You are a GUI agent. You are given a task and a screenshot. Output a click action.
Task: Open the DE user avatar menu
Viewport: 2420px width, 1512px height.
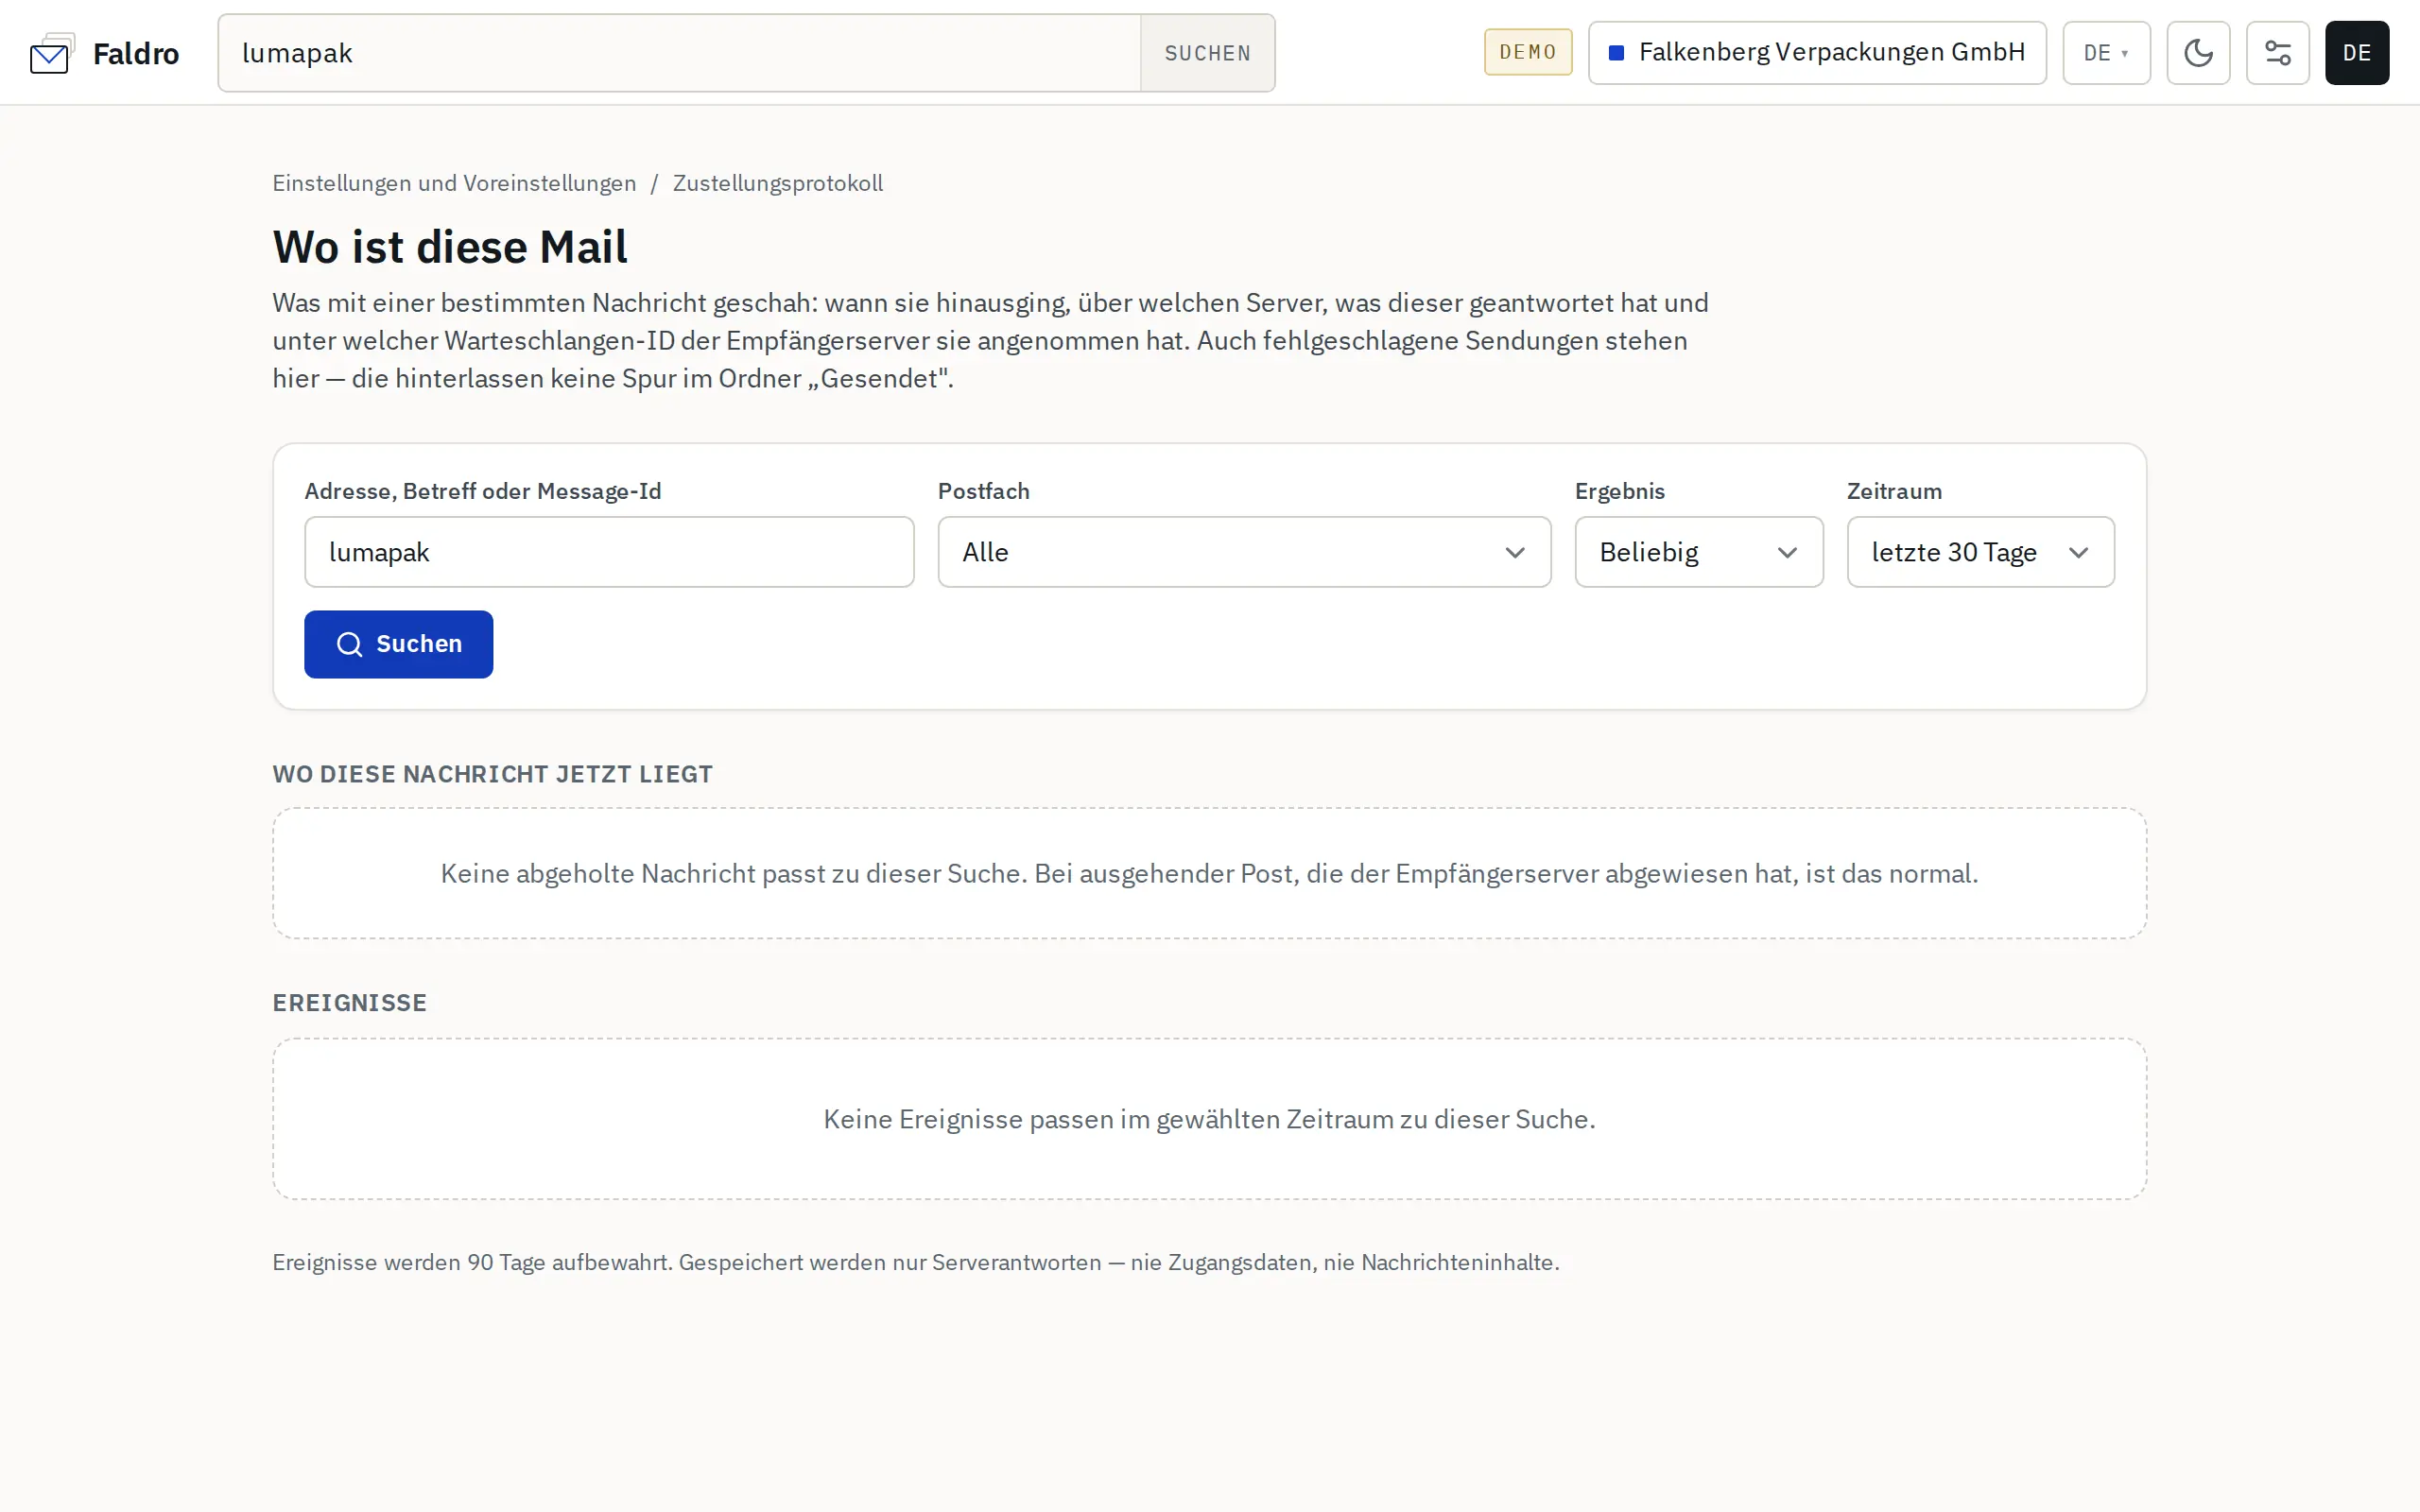click(x=2356, y=53)
